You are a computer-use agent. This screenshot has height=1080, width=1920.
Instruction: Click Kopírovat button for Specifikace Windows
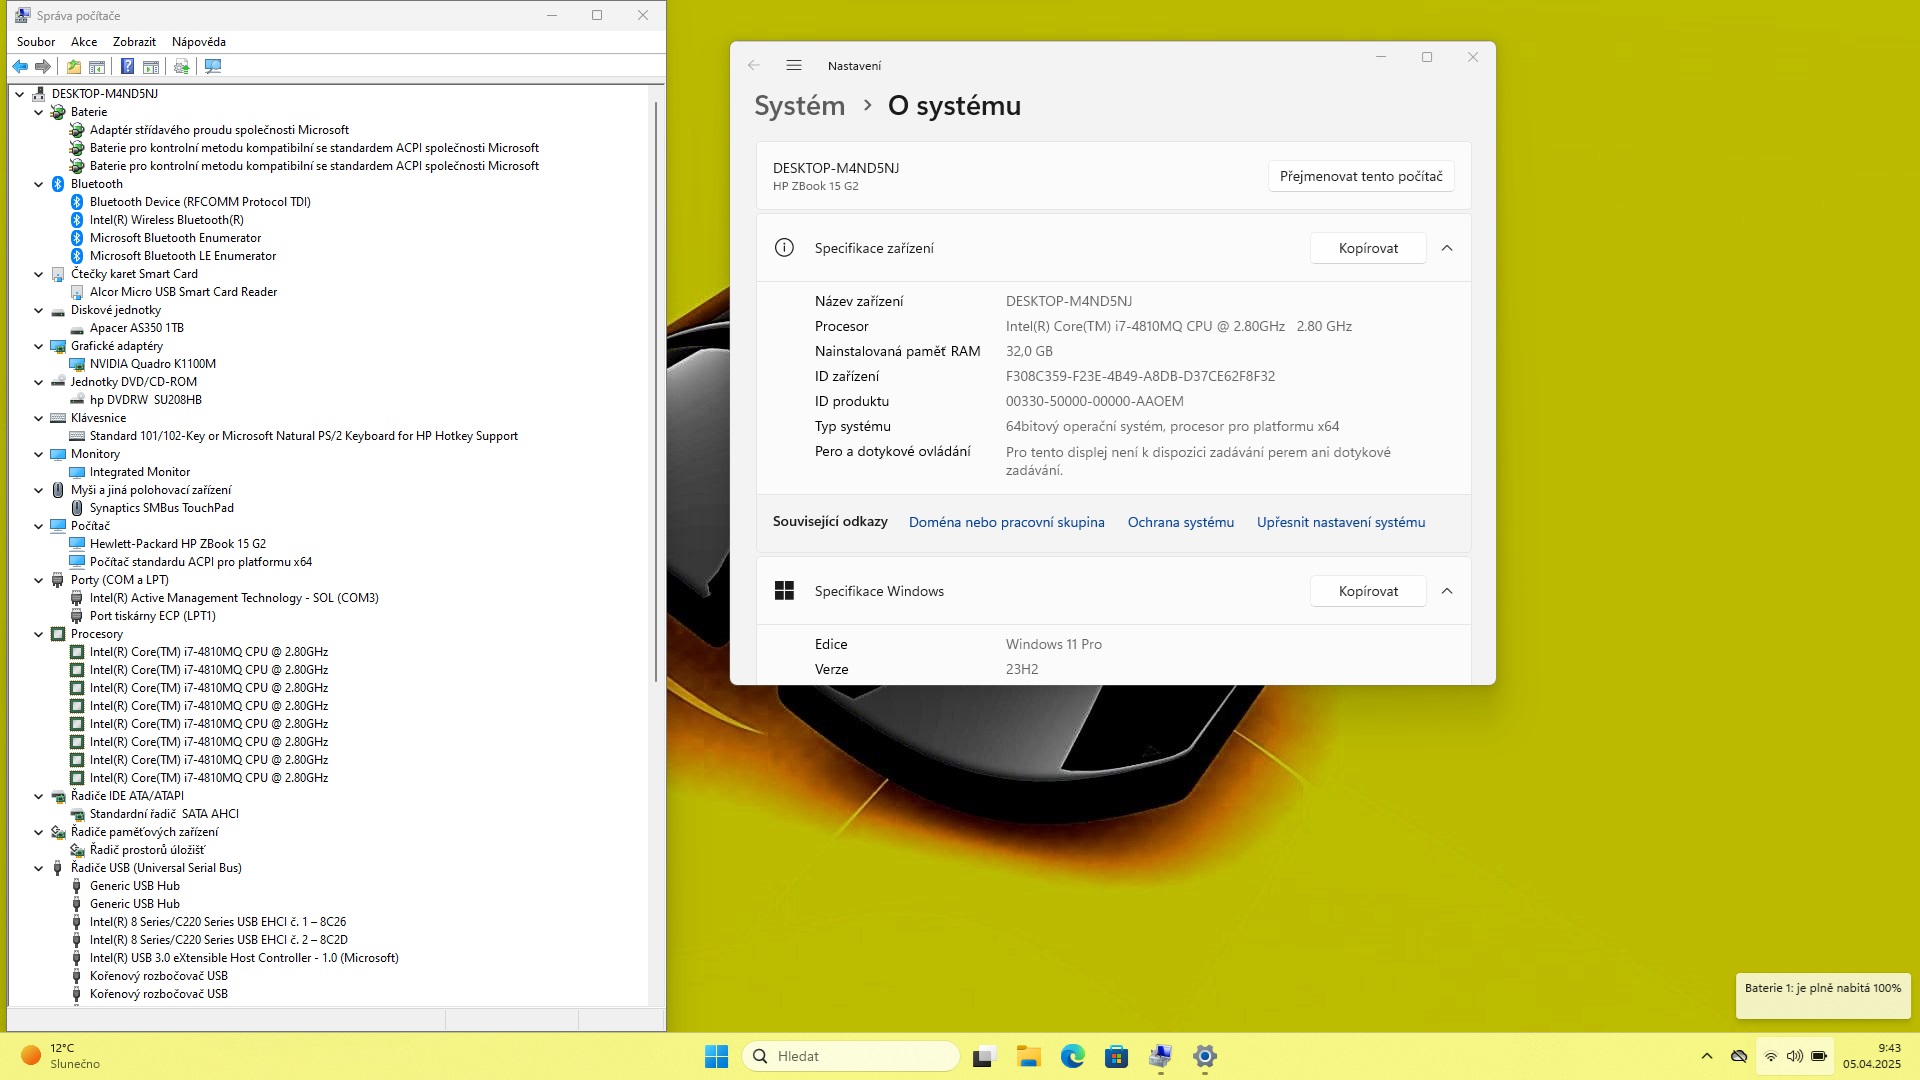1368,591
